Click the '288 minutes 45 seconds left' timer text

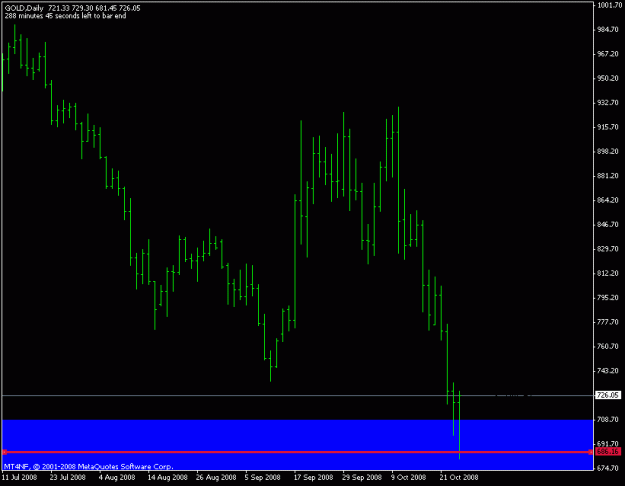[65, 16]
